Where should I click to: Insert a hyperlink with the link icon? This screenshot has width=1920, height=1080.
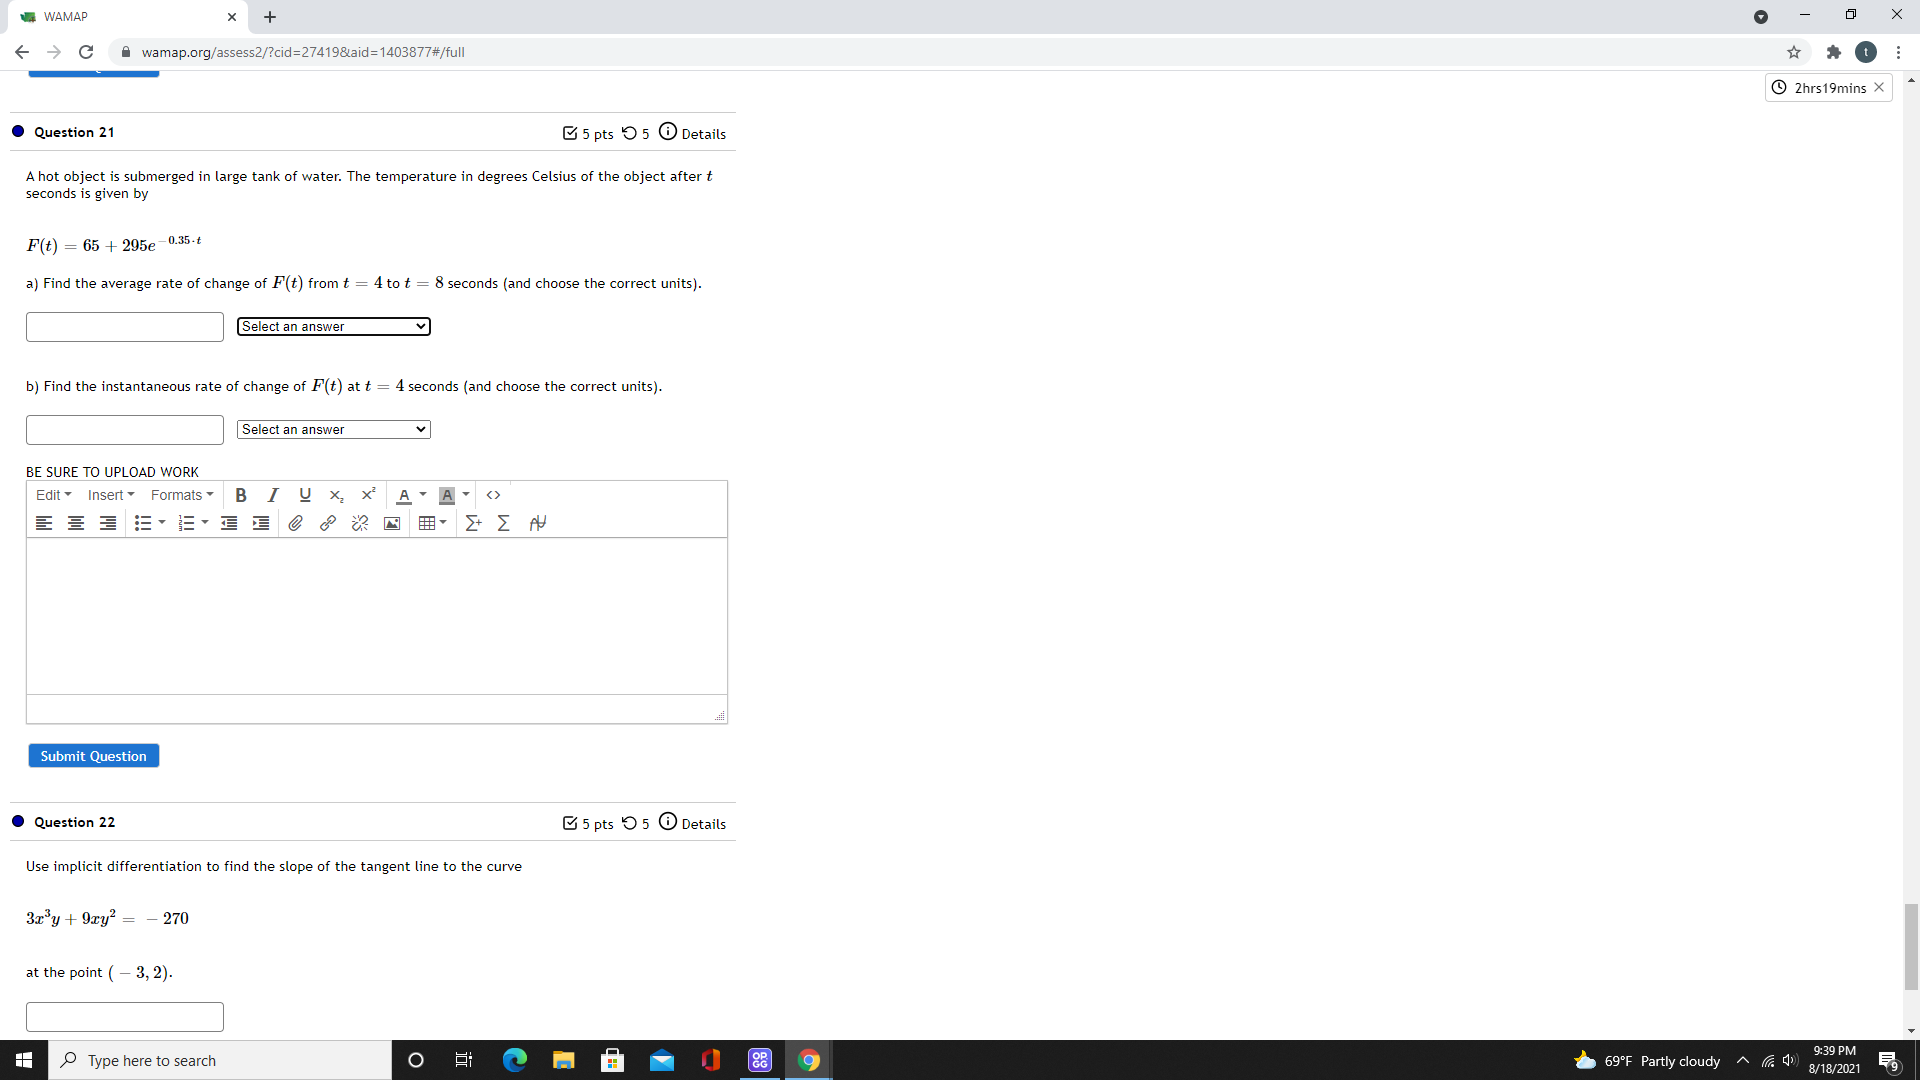click(x=327, y=523)
